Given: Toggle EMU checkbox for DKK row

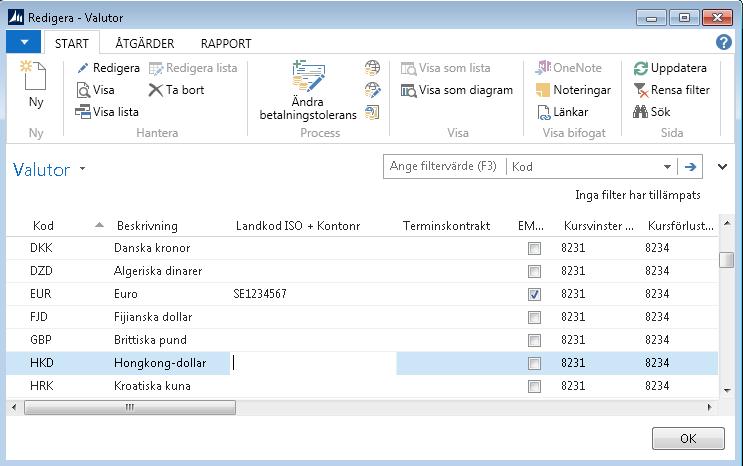Looking at the screenshot, I should click(x=534, y=248).
